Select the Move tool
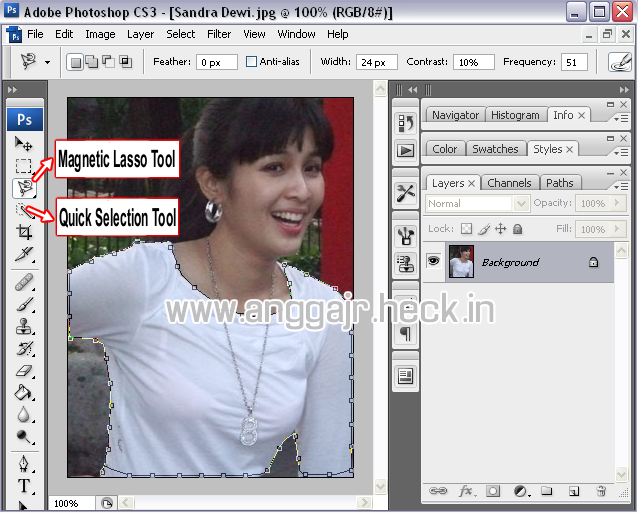638x515 pixels. [24, 144]
